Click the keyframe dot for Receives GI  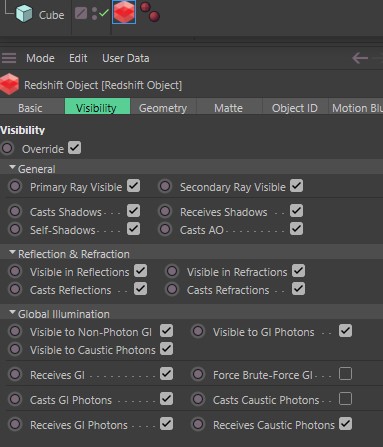(x=15, y=374)
